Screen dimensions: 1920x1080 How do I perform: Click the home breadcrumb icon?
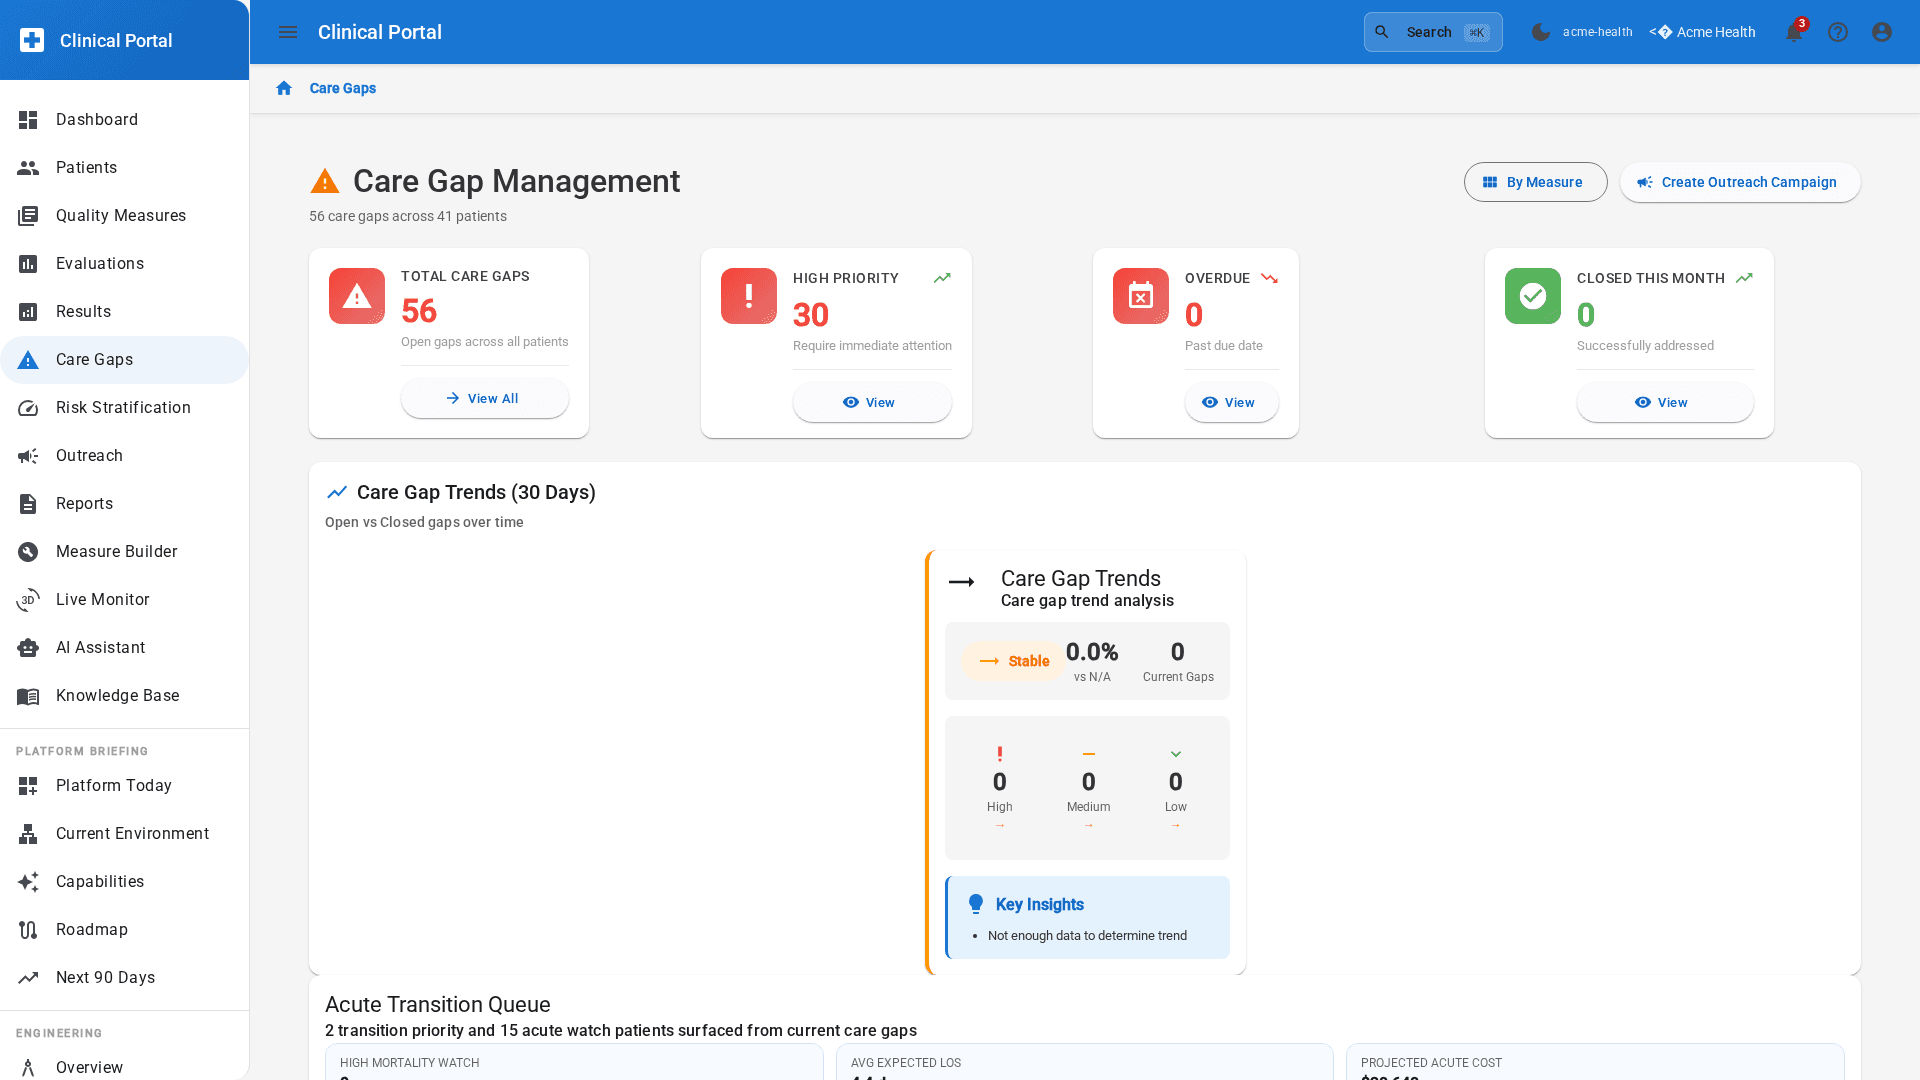(284, 88)
